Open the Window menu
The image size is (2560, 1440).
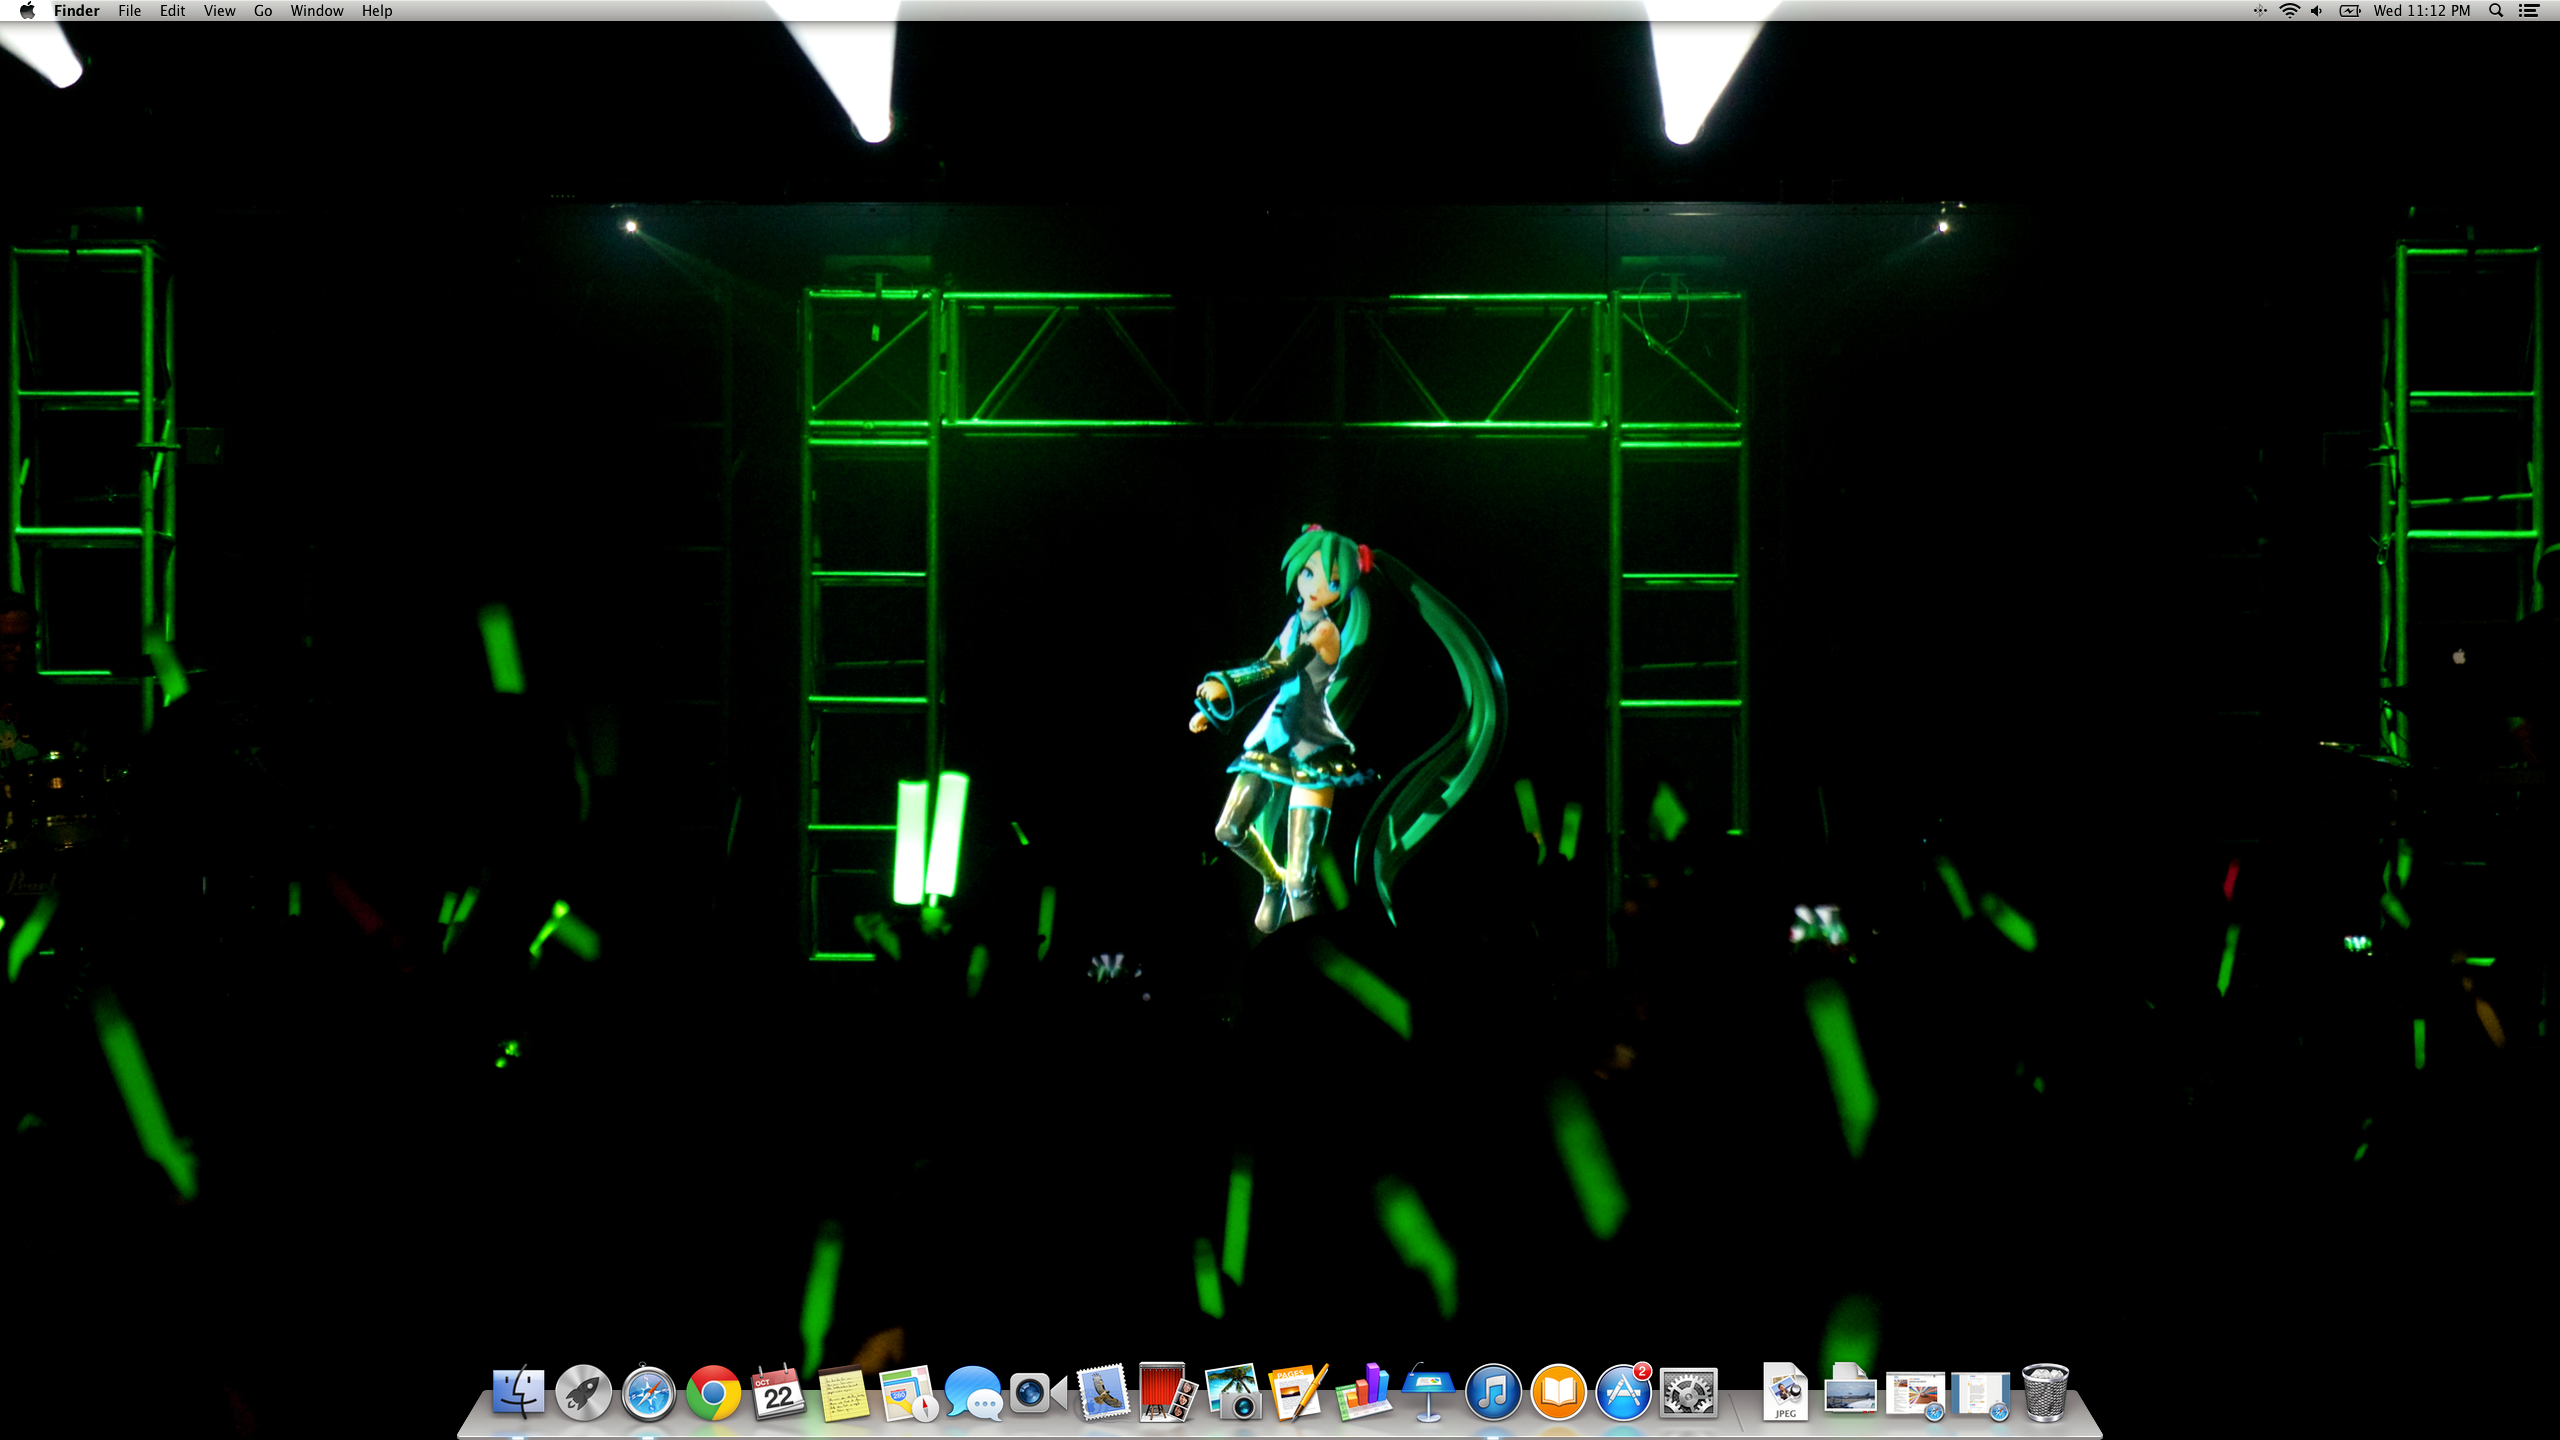pyautogui.click(x=317, y=10)
